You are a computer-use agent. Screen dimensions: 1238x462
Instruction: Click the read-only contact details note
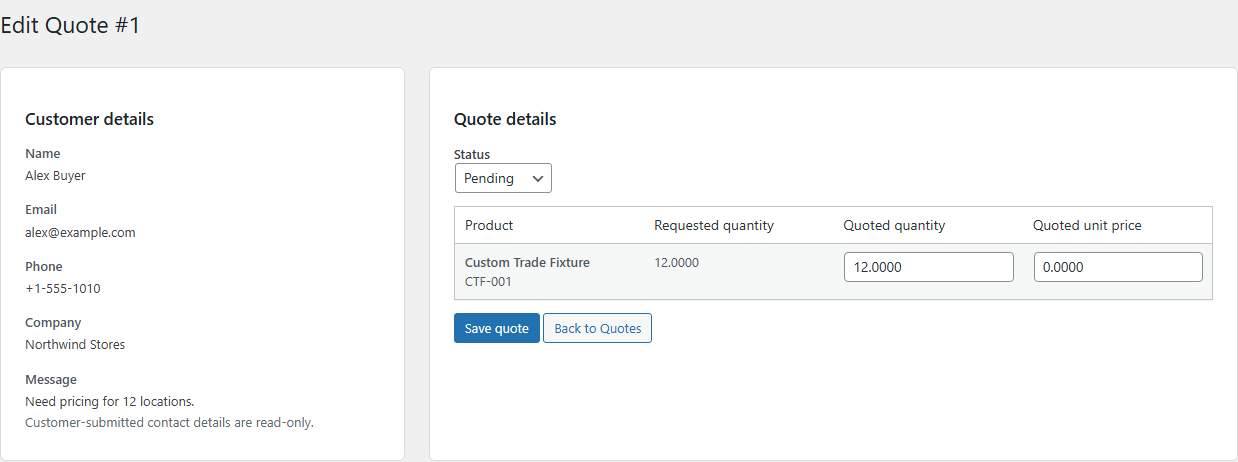click(x=169, y=422)
